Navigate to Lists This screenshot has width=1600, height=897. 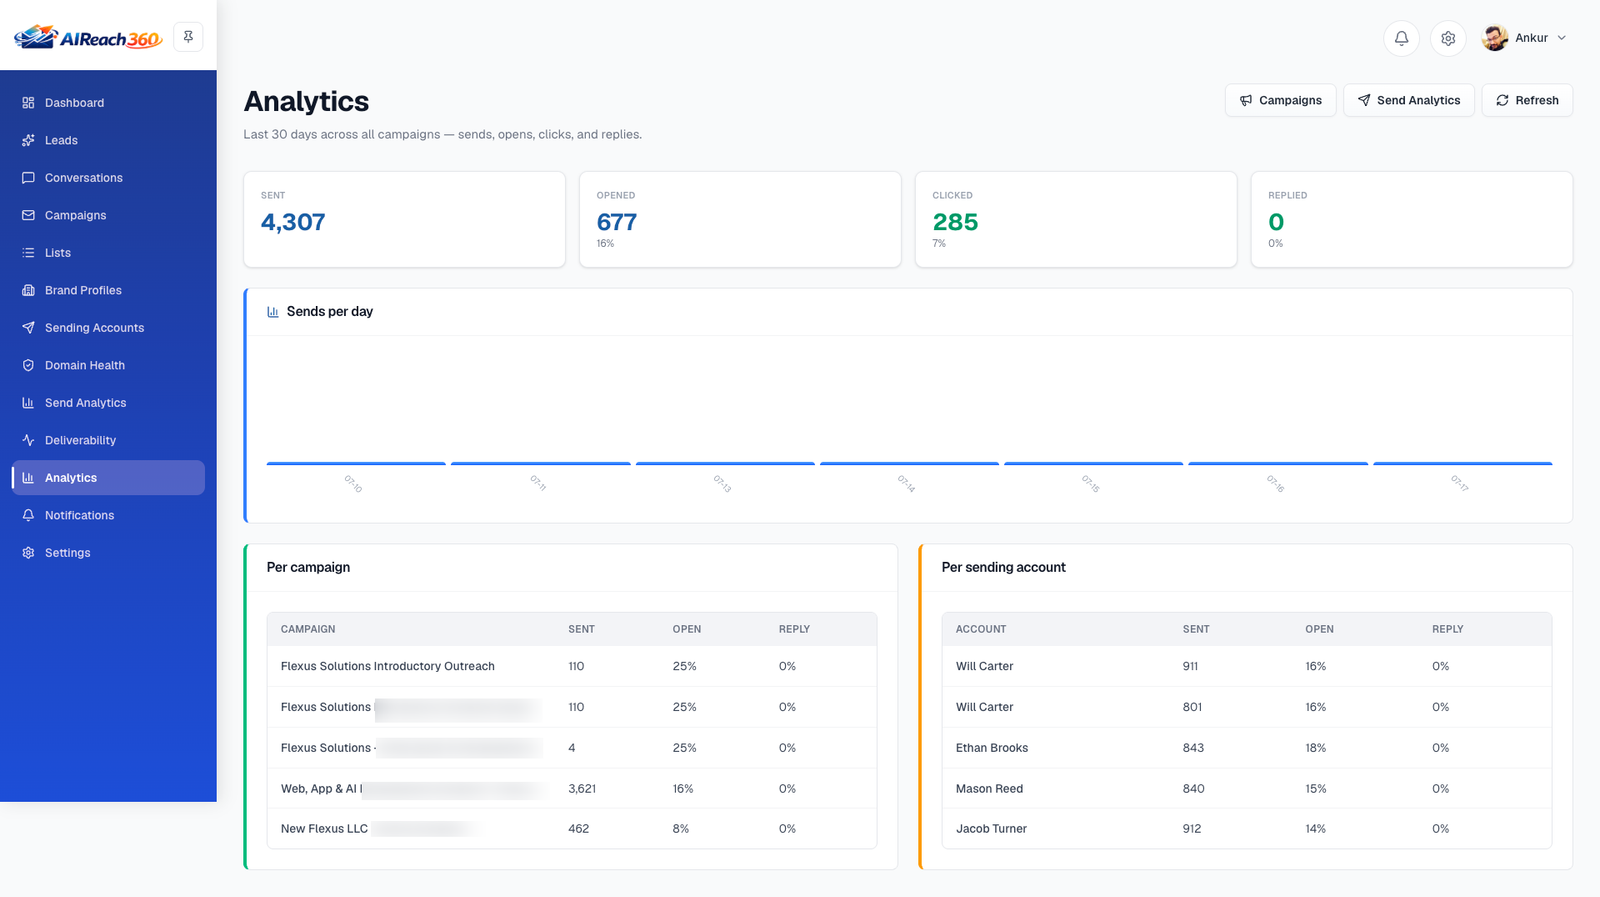click(x=108, y=253)
